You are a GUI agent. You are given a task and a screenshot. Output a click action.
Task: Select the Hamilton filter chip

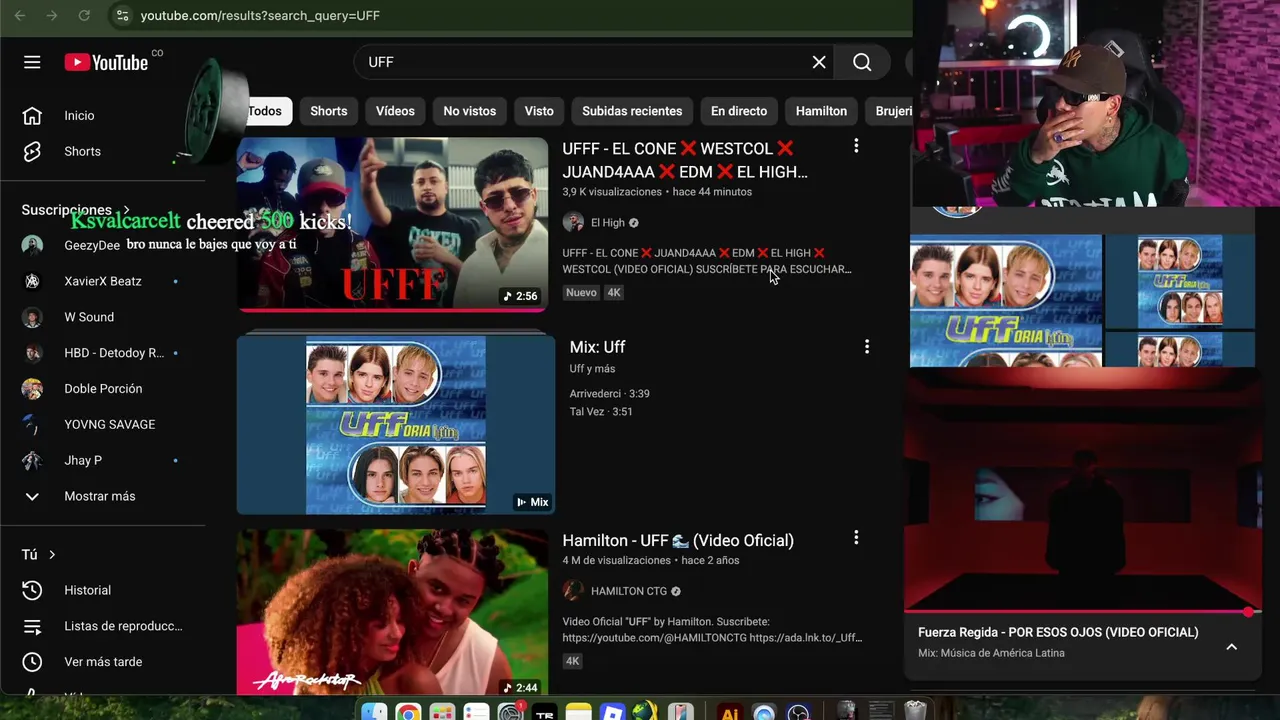coord(821,111)
